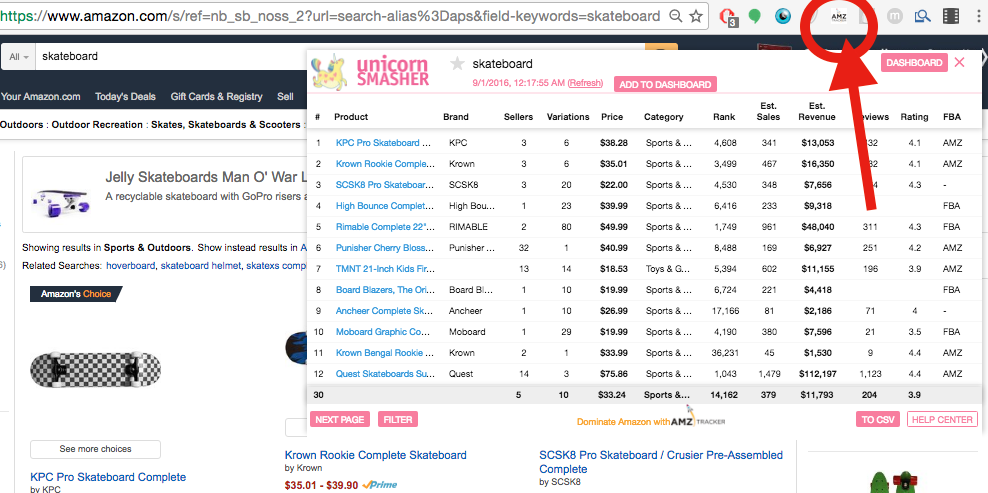
Task: Click Gift Cards & Registry in Amazon nav
Action: point(216,96)
